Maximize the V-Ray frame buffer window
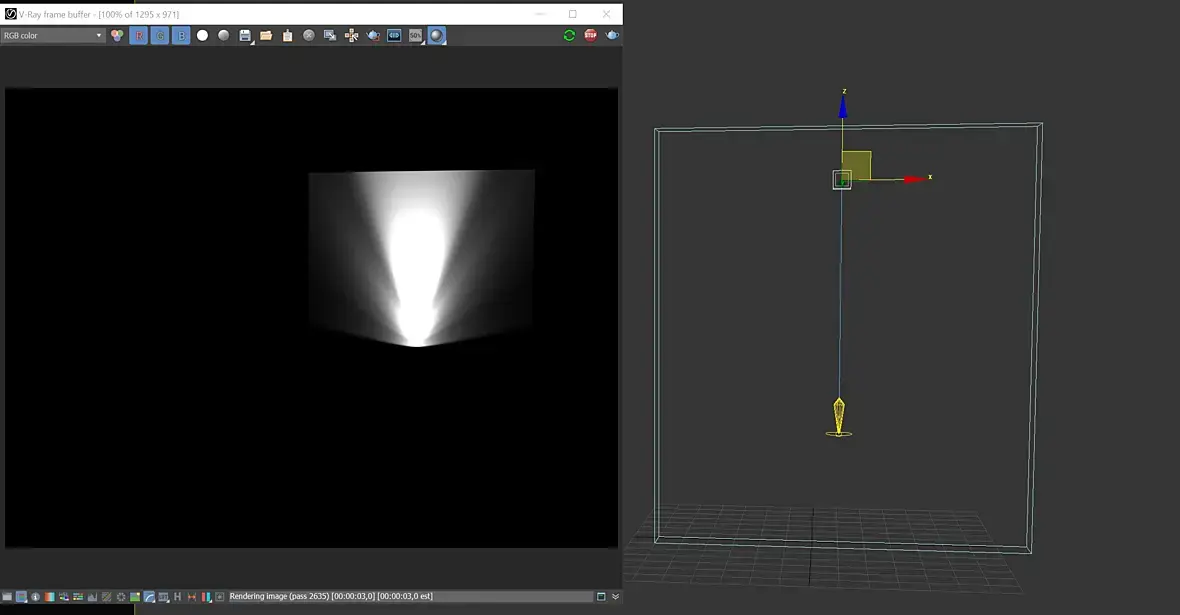 pos(573,14)
